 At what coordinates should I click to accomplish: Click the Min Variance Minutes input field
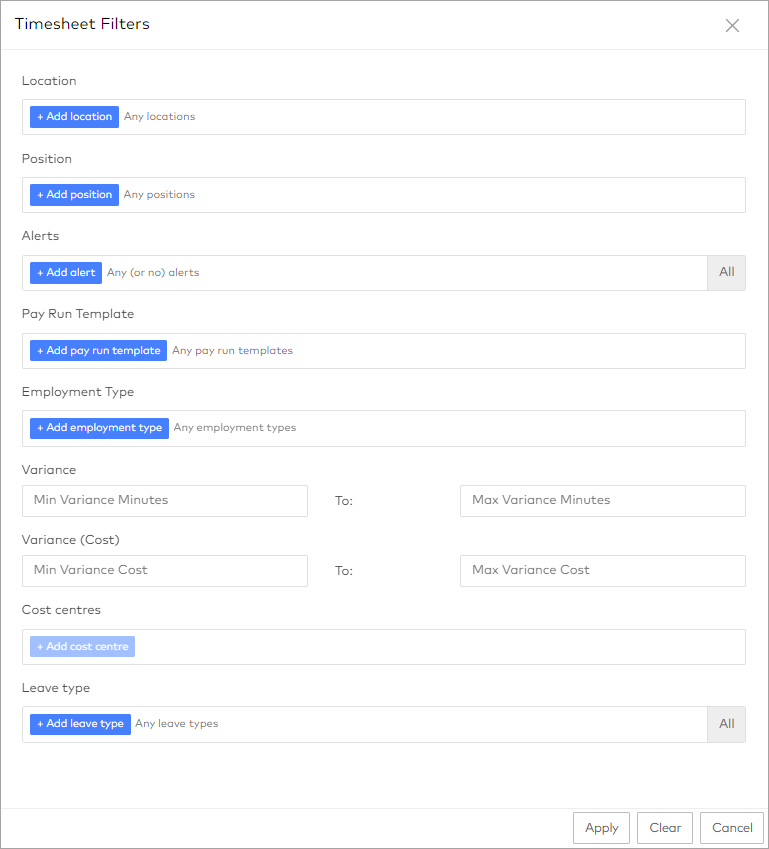point(164,500)
